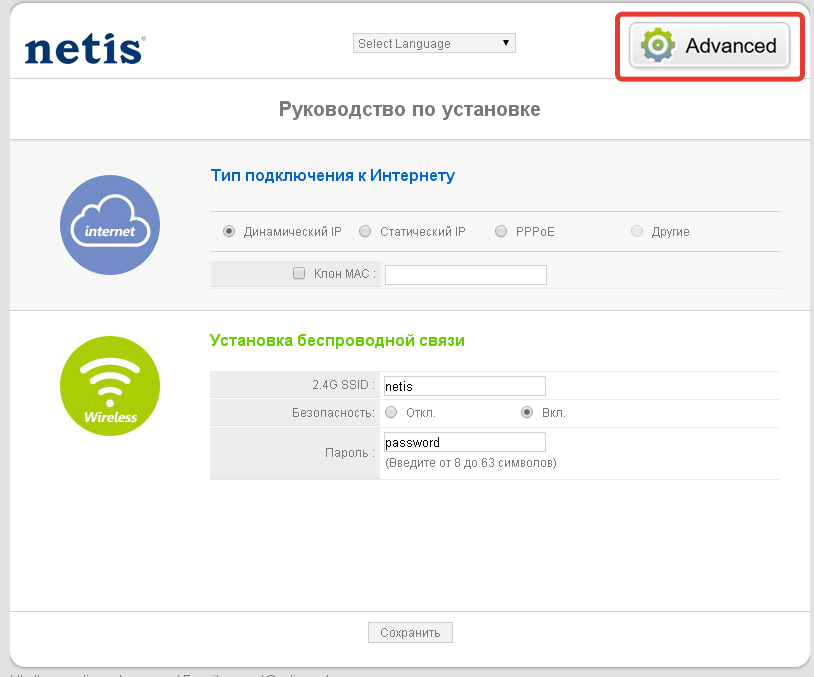Enable security with Вкл. radio button
The image size is (814, 677).
(527, 412)
